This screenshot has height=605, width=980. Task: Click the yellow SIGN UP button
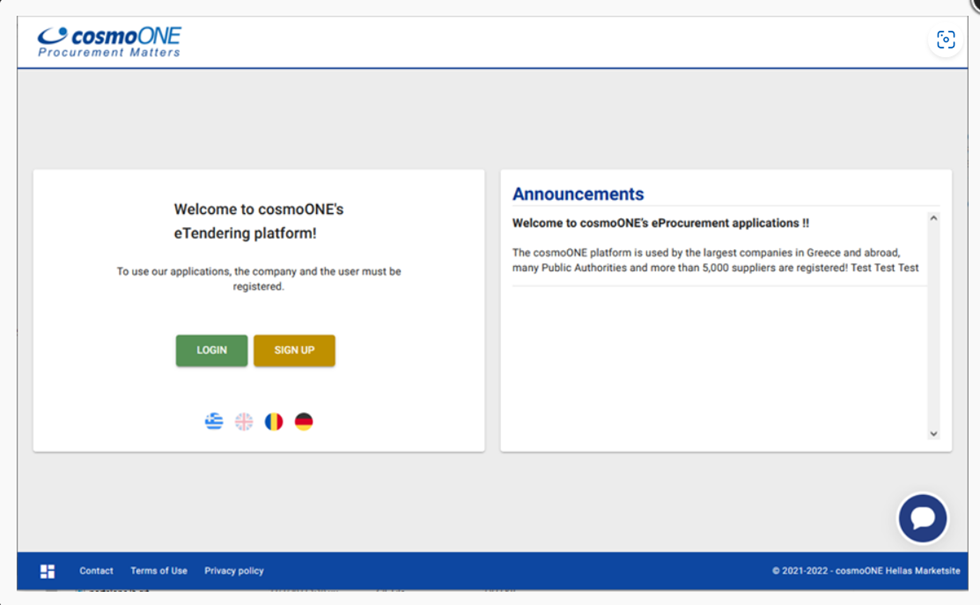pyautogui.click(x=294, y=351)
